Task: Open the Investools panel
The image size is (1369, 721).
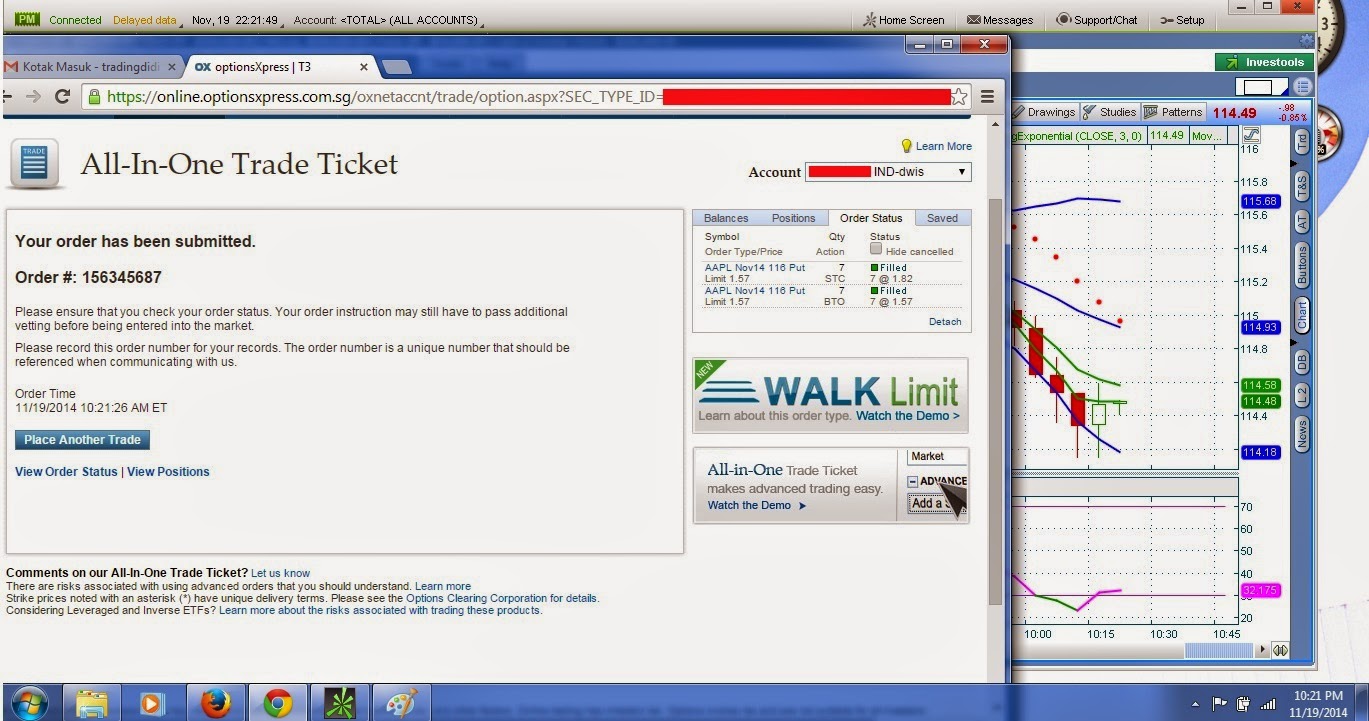Action: [x=1265, y=62]
